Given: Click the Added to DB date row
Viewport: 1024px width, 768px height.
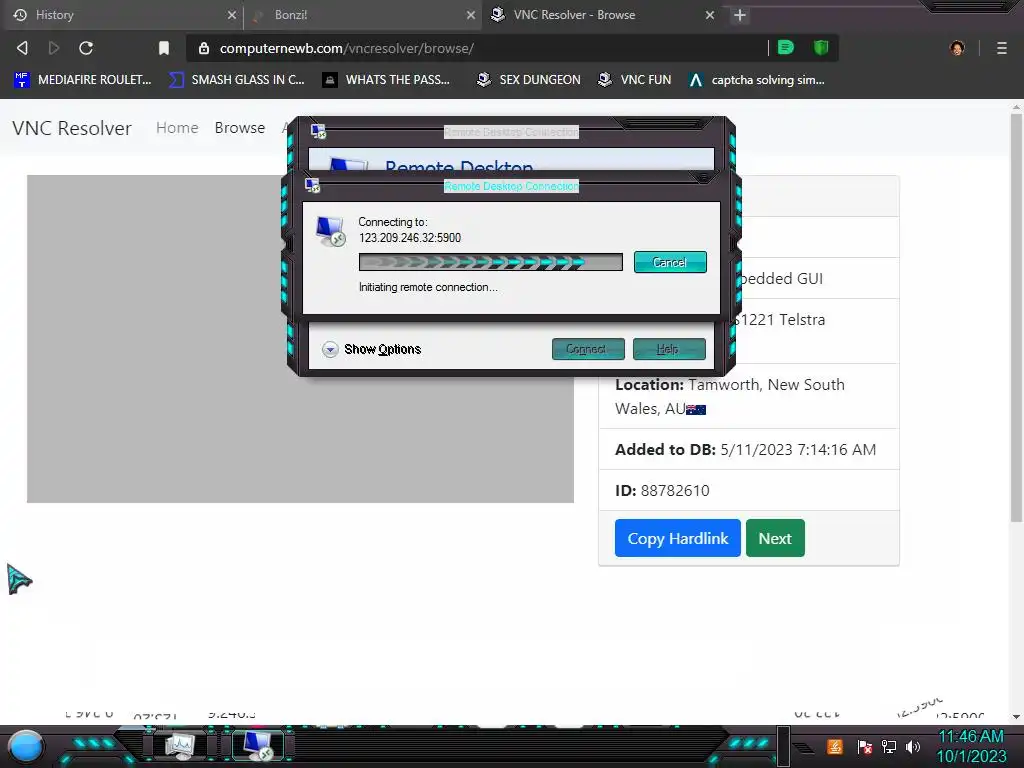Looking at the screenshot, I should click(x=748, y=449).
